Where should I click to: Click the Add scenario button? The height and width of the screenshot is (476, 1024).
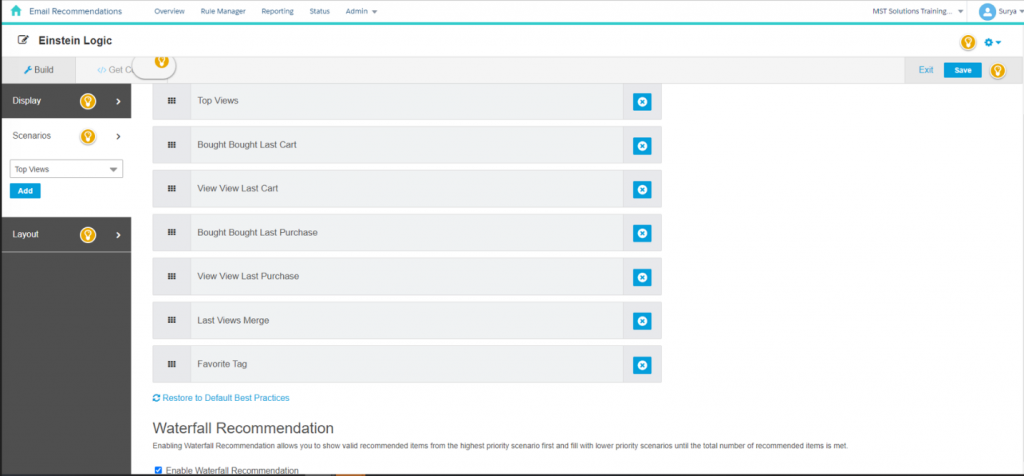tap(25, 191)
